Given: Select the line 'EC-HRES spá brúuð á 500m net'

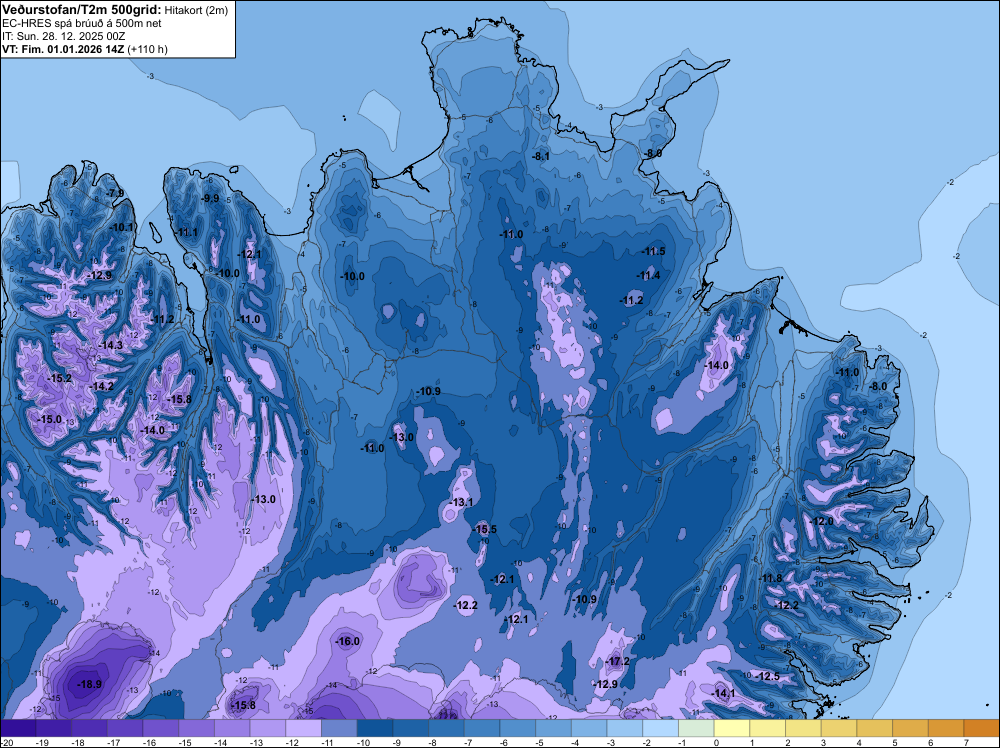Looking at the screenshot, I should click(x=82, y=24).
